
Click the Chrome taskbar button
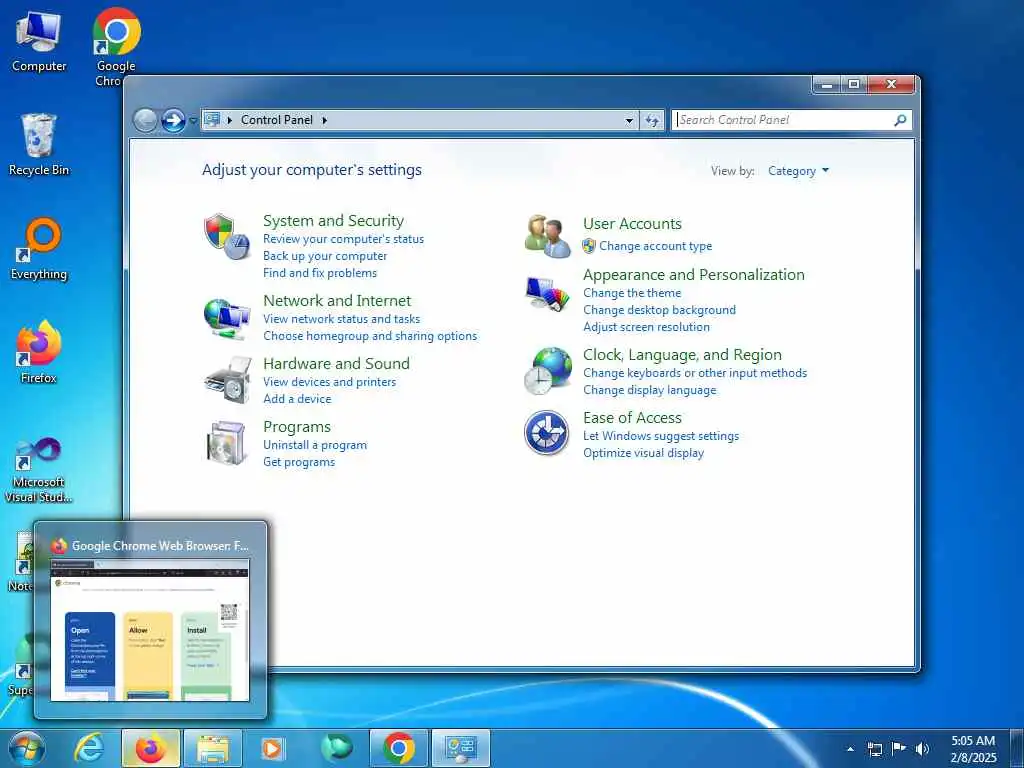click(398, 748)
